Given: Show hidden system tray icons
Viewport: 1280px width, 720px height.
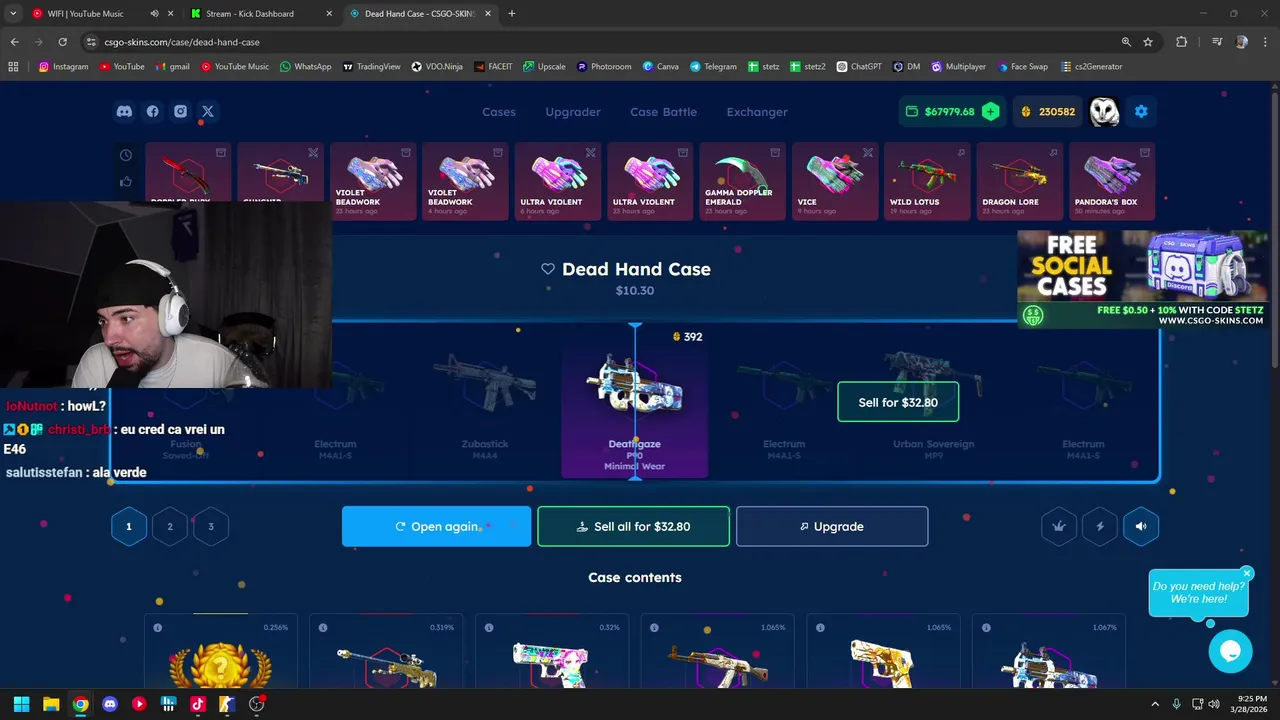Looking at the screenshot, I should pos(1155,704).
